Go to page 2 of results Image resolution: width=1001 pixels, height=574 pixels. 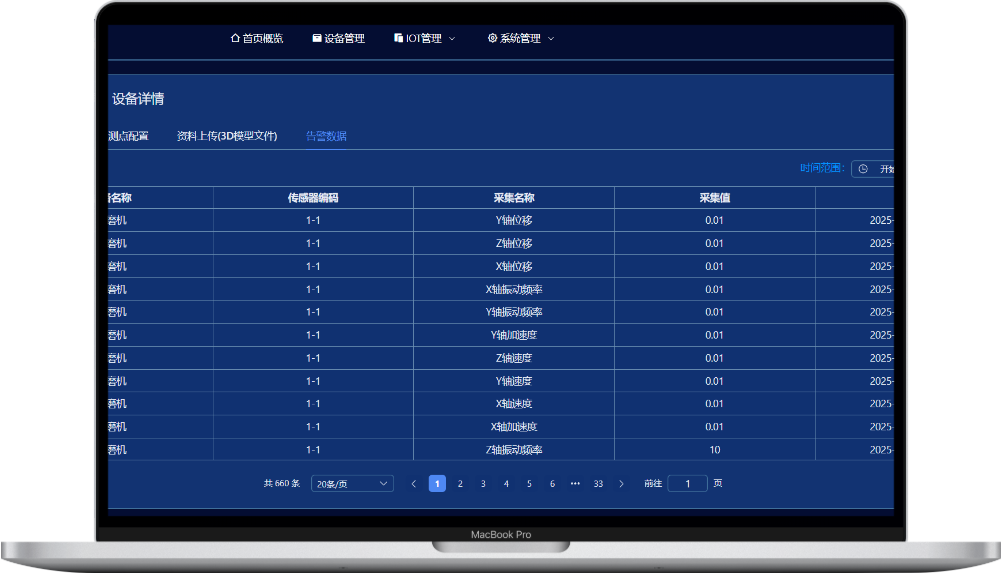coord(460,484)
